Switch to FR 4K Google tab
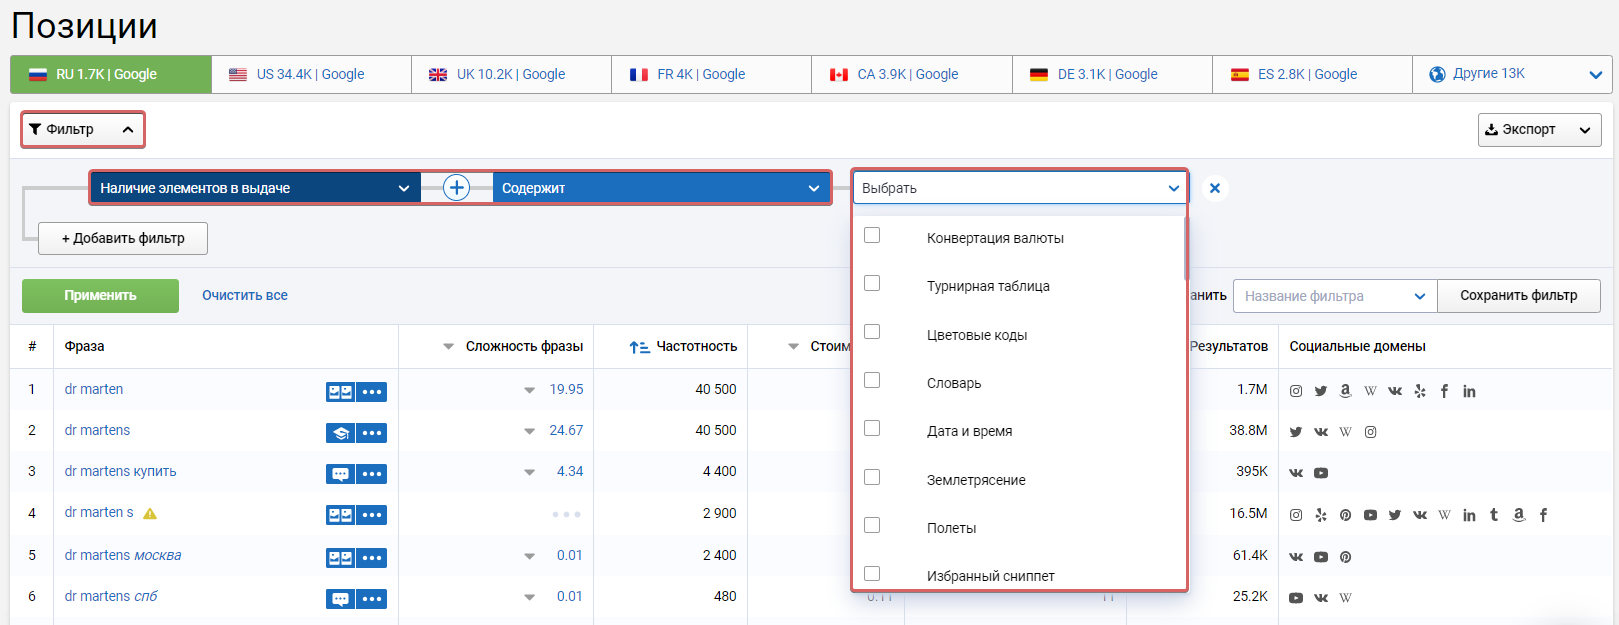Image resolution: width=1619 pixels, height=625 pixels. click(x=711, y=74)
